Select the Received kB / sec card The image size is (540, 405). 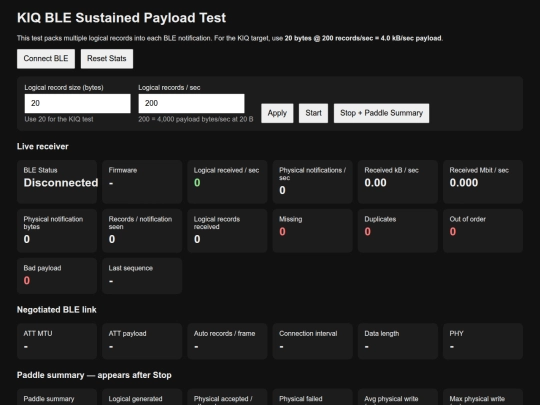coord(398,182)
